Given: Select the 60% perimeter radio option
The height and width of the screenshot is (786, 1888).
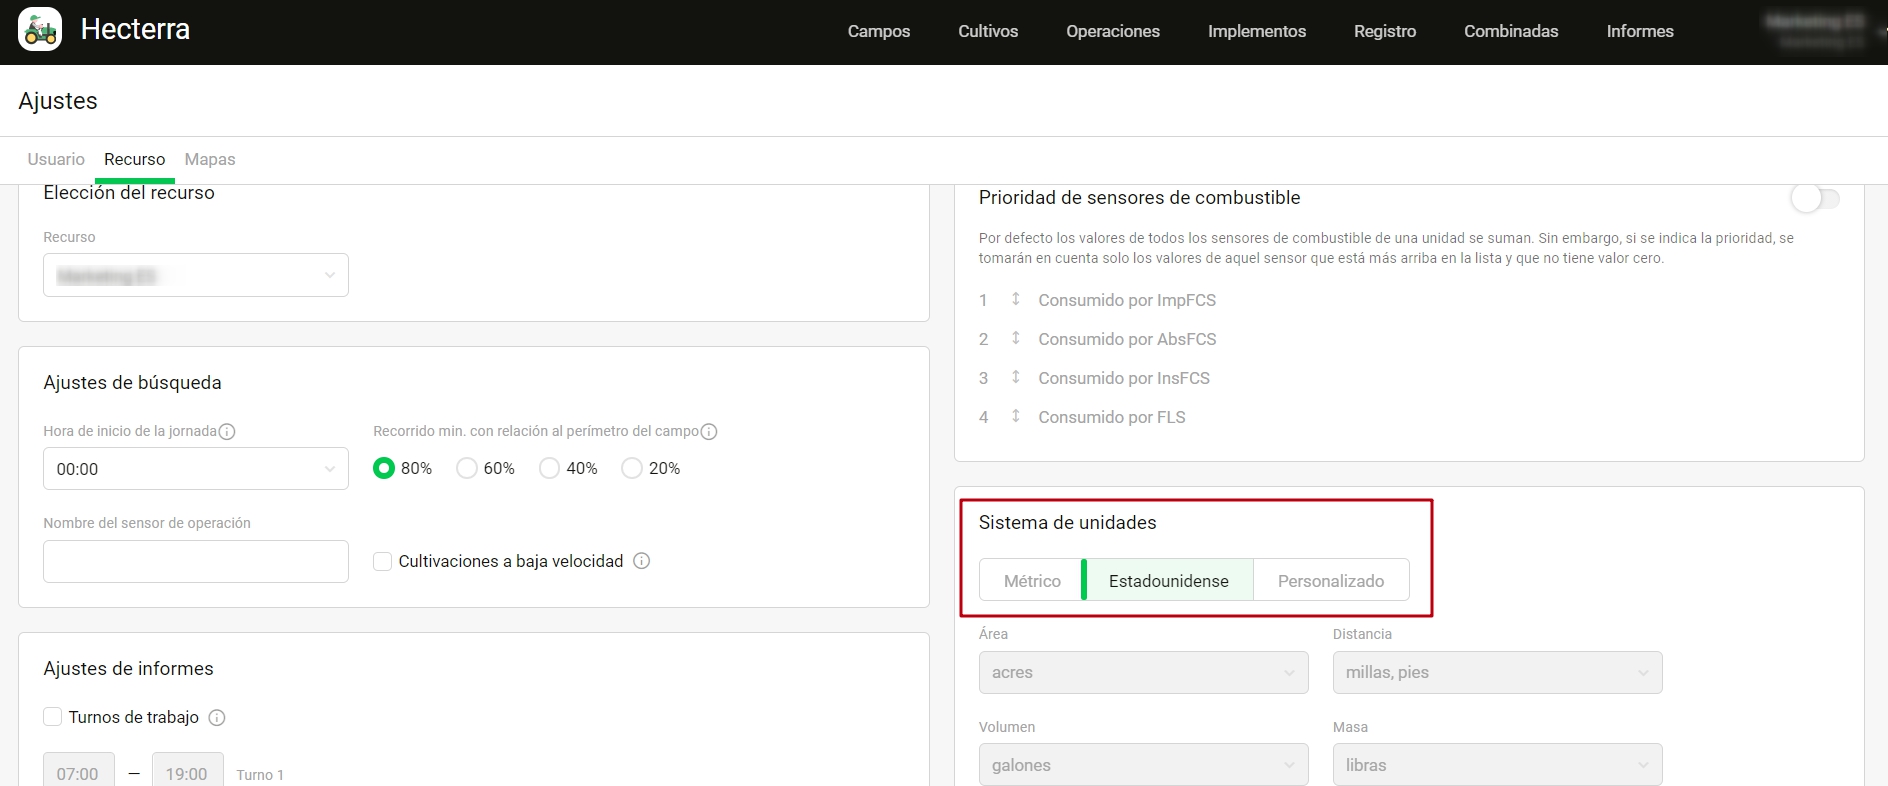Looking at the screenshot, I should click(467, 468).
